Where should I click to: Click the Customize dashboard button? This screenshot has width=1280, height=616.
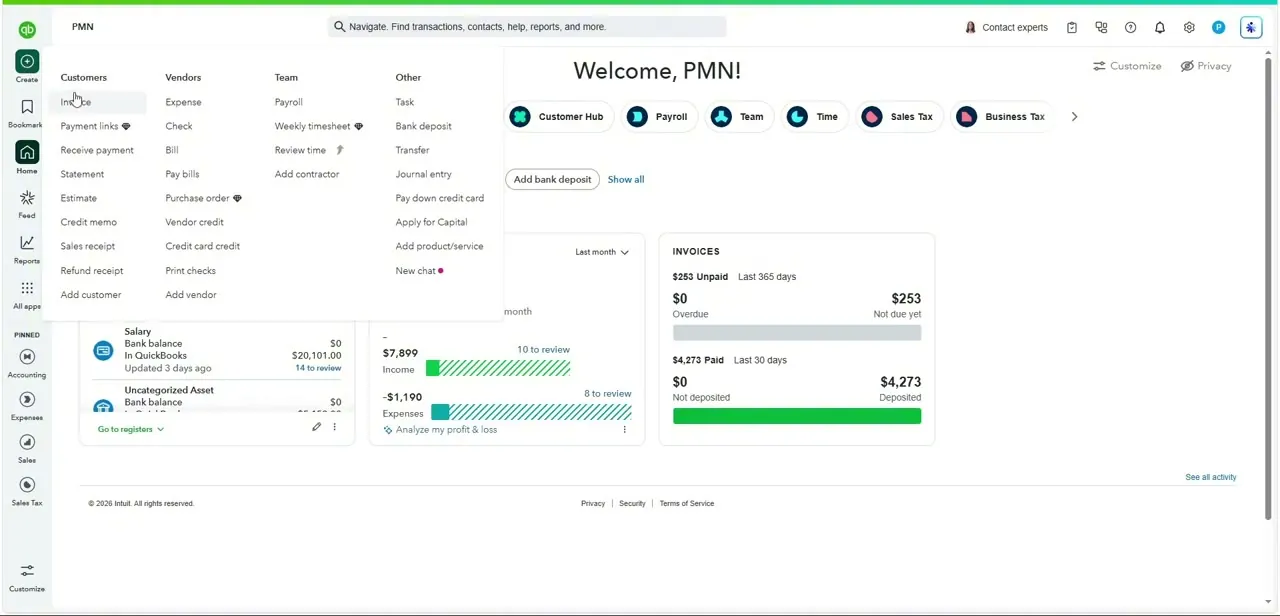click(1127, 66)
